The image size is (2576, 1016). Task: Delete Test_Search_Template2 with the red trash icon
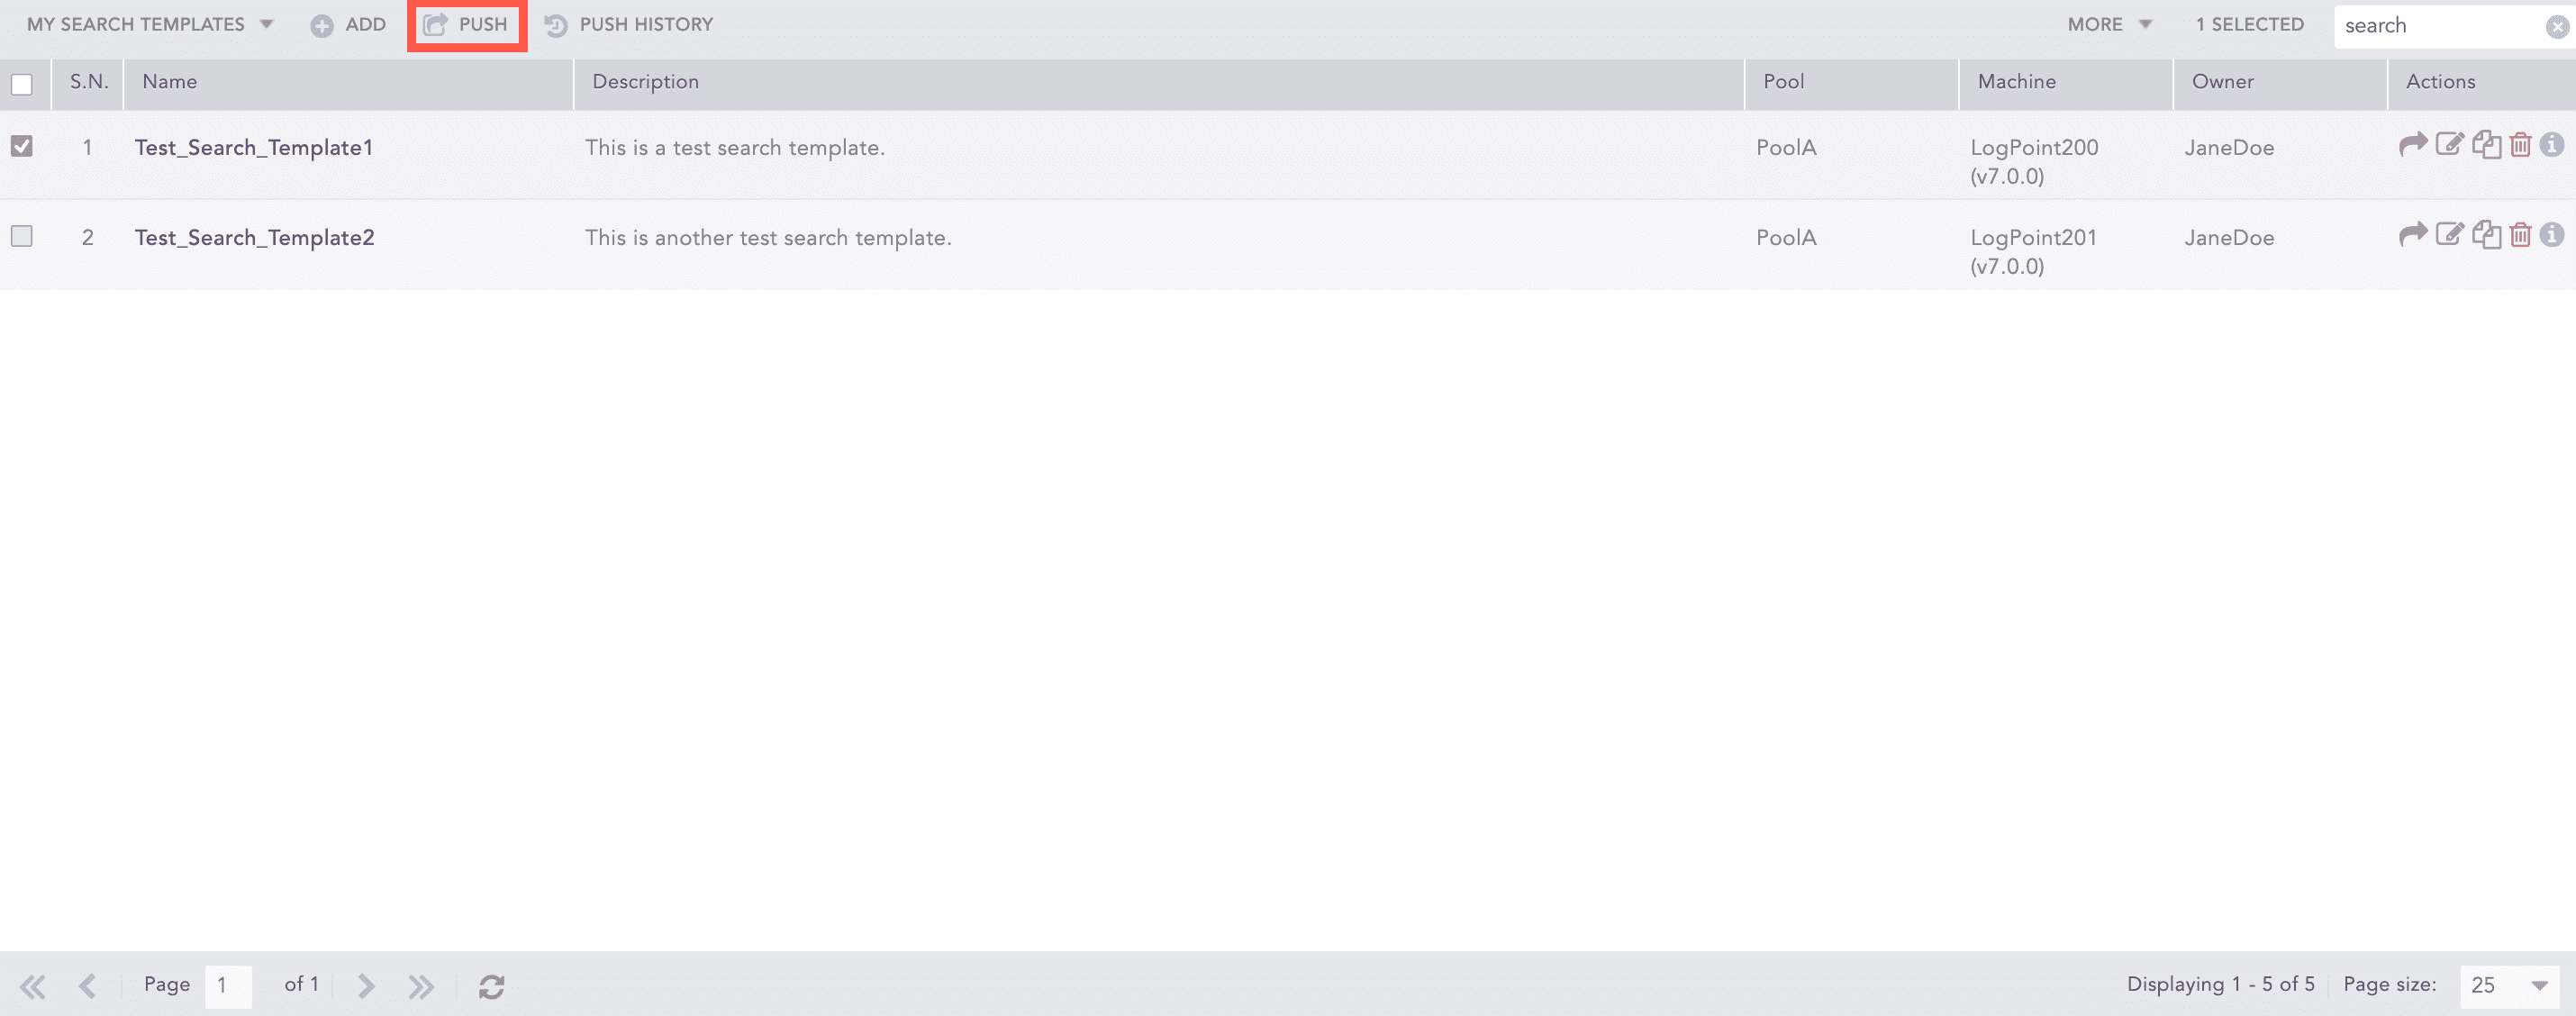pyautogui.click(x=2520, y=235)
